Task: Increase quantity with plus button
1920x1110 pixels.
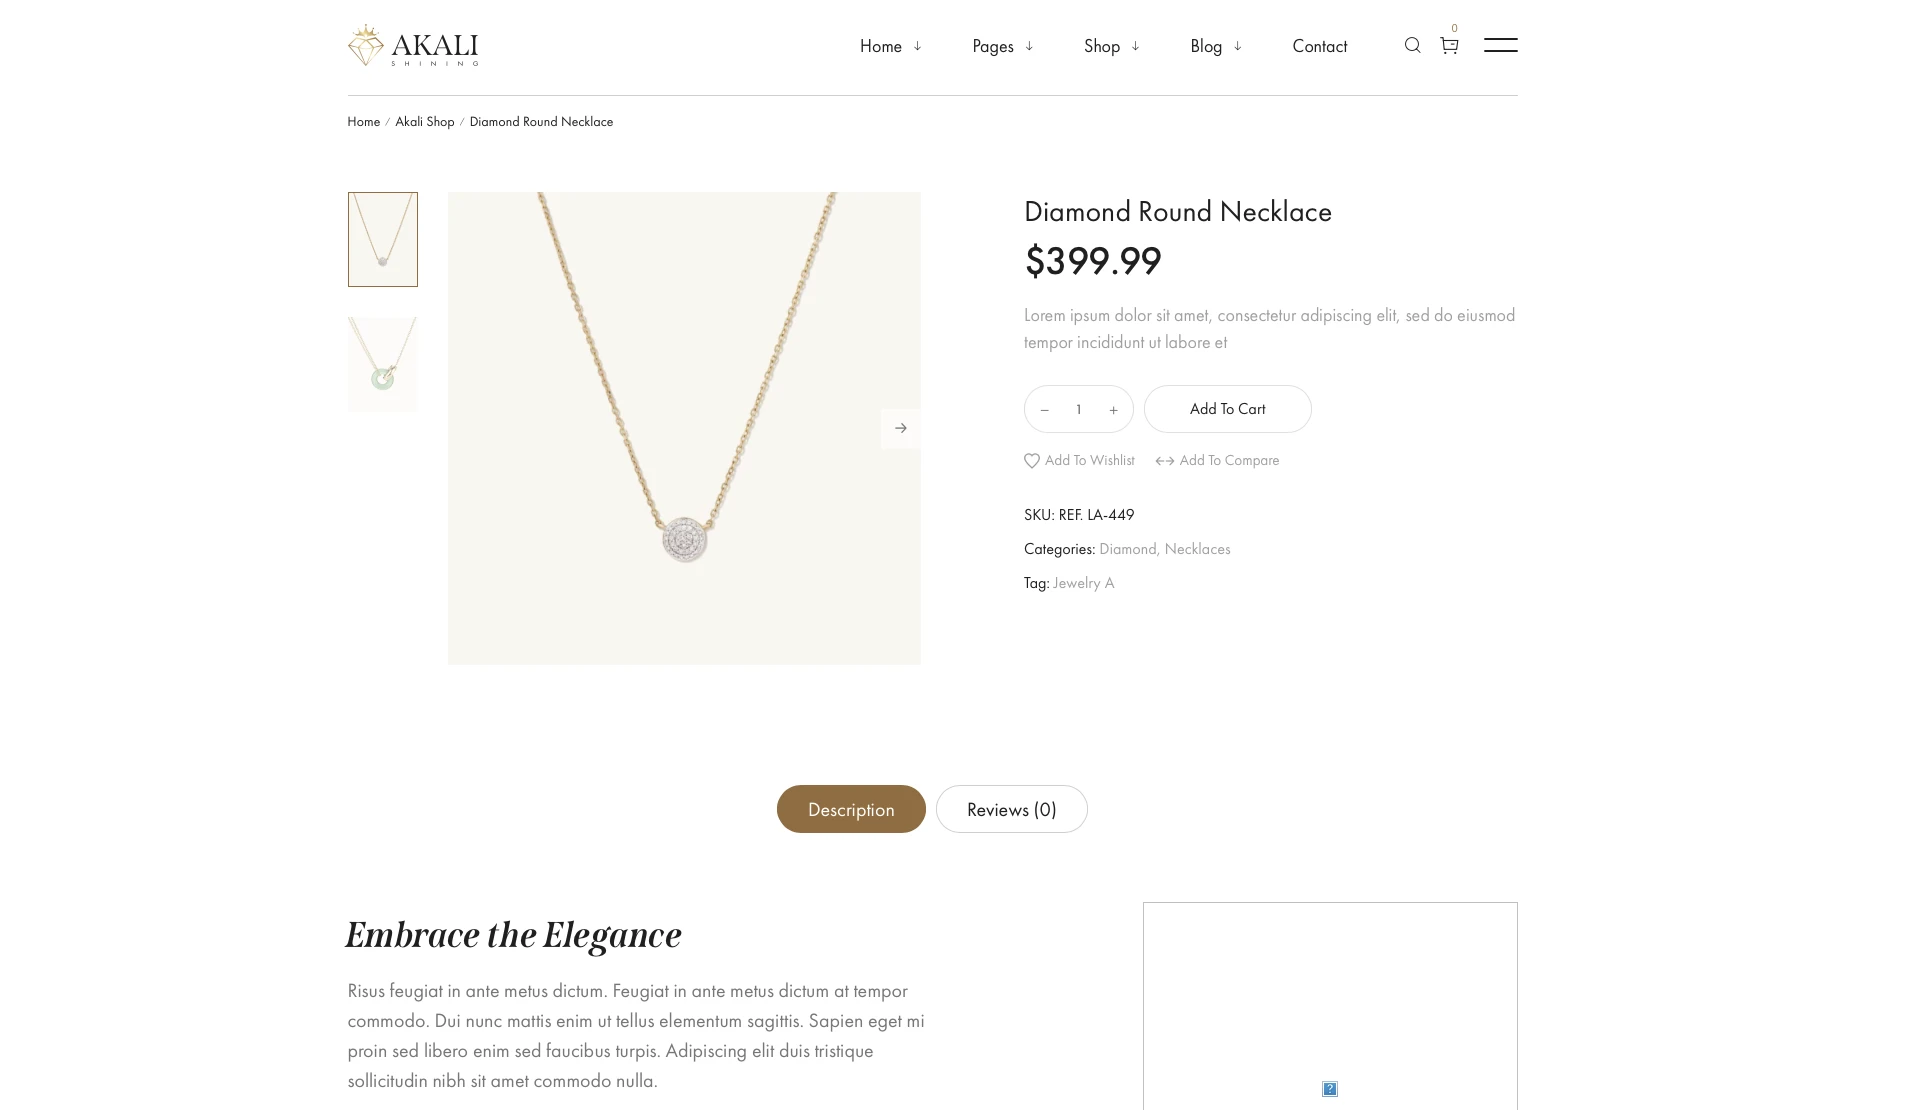Action: click(1113, 410)
